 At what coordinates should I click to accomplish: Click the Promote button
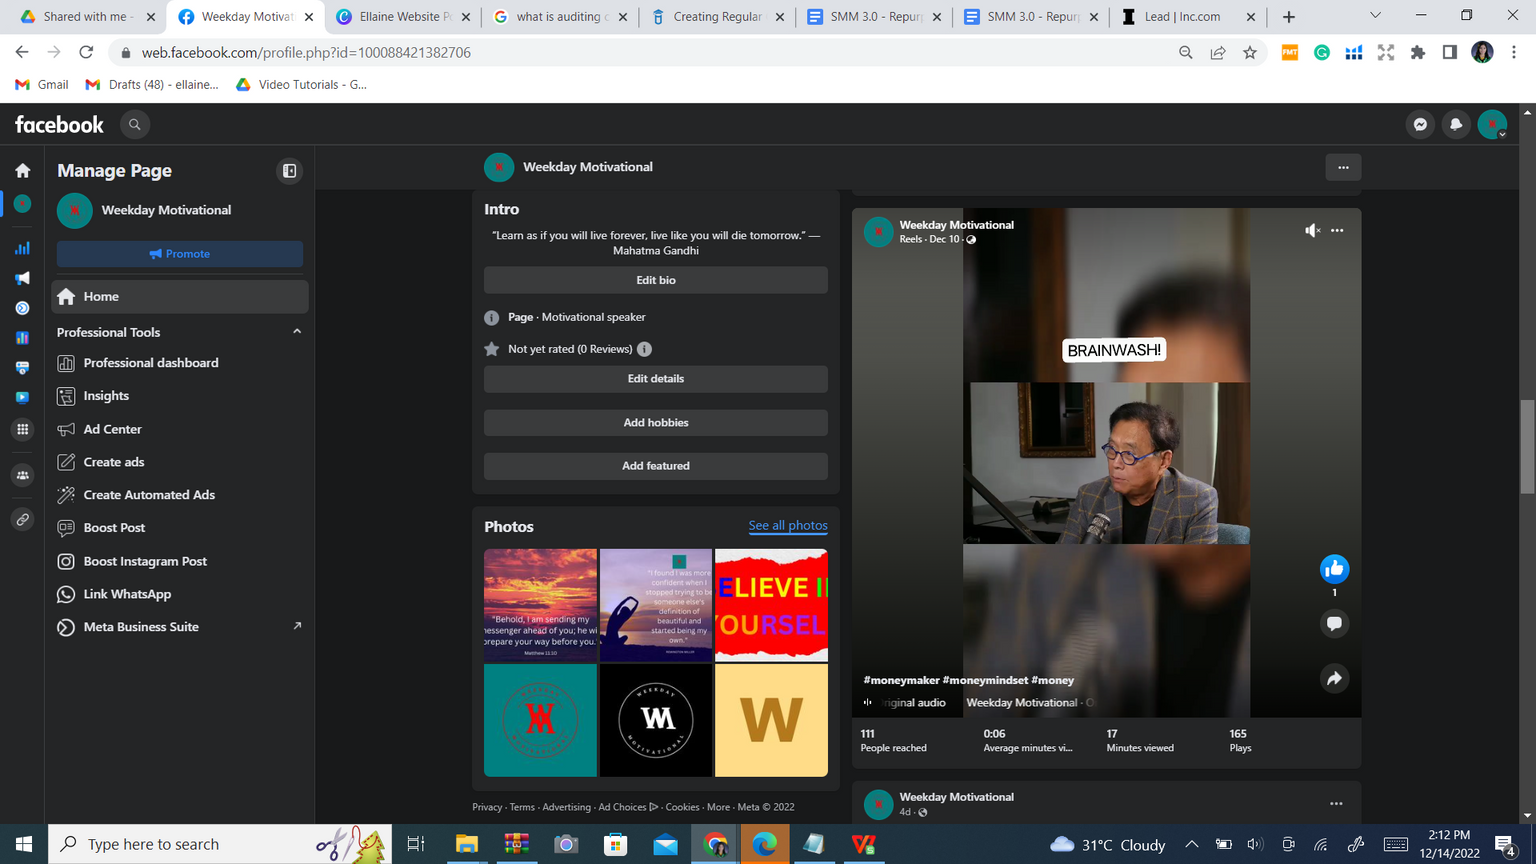point(180,254)
